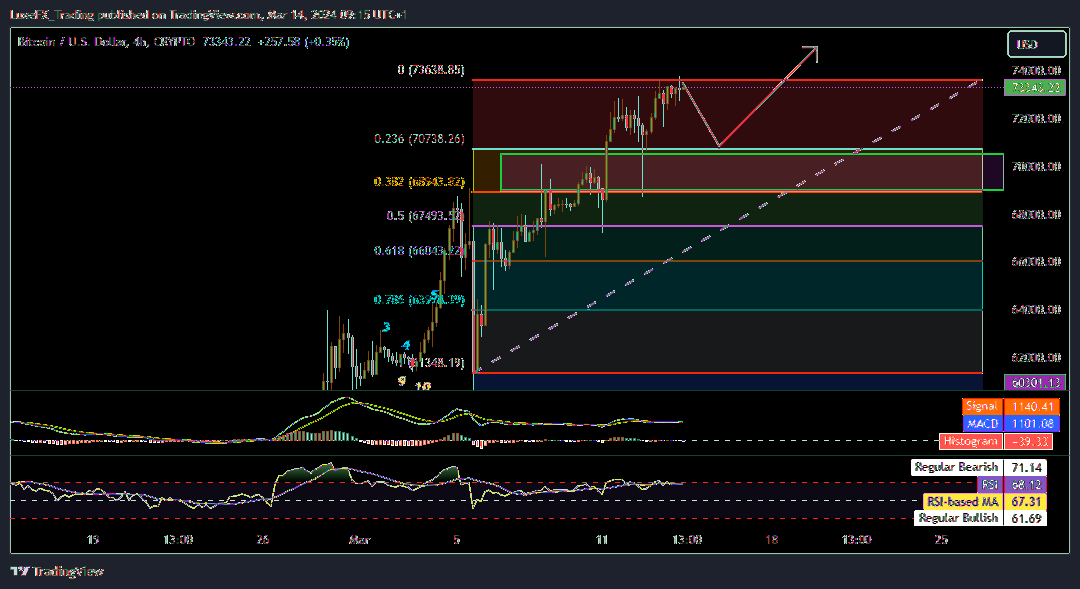Select the Regular Bullish label
1080x589 pixels.
click(959, 518)
